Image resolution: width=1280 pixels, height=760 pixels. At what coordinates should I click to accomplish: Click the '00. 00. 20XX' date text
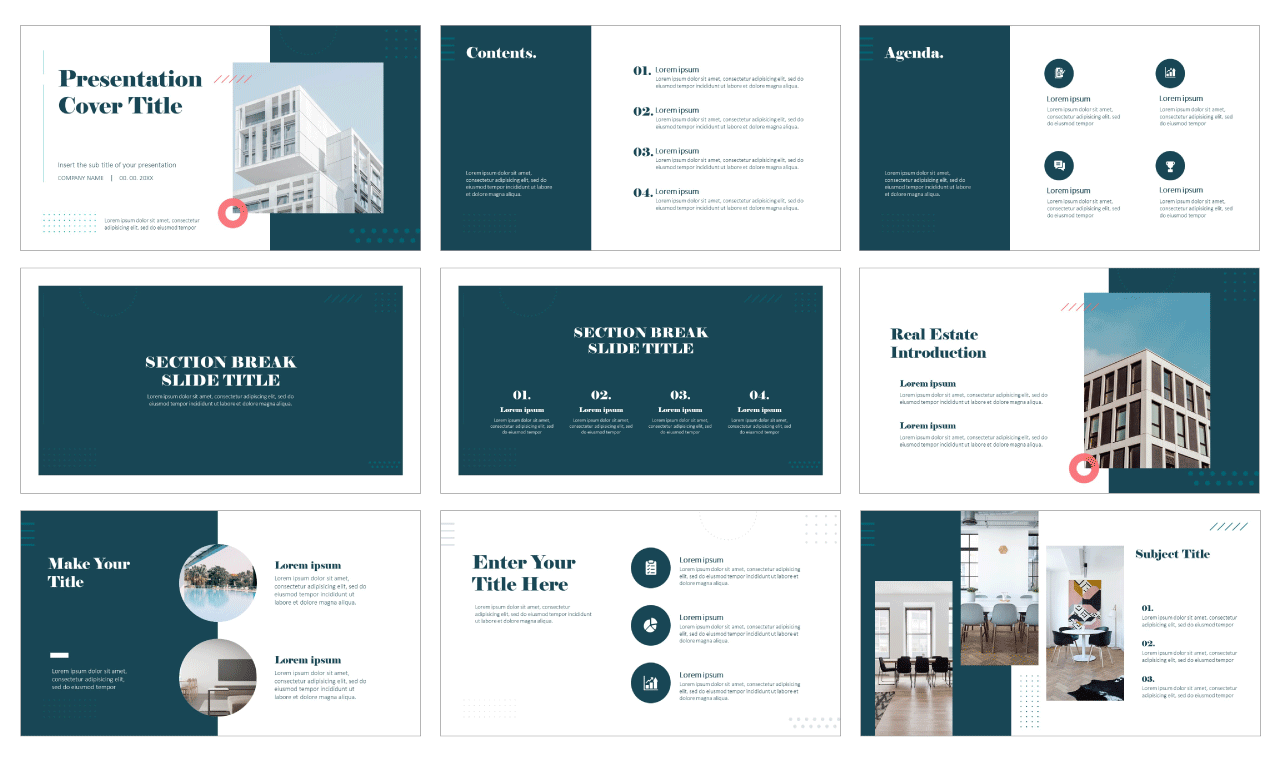click(x=136, y=178)
